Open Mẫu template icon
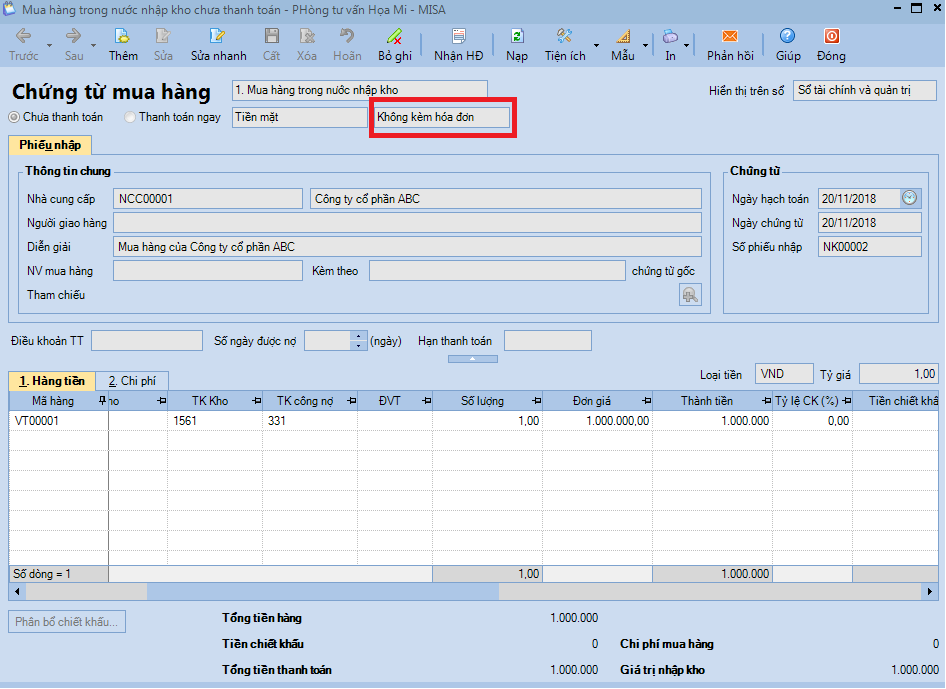946x689 pixels. point(623,45)
